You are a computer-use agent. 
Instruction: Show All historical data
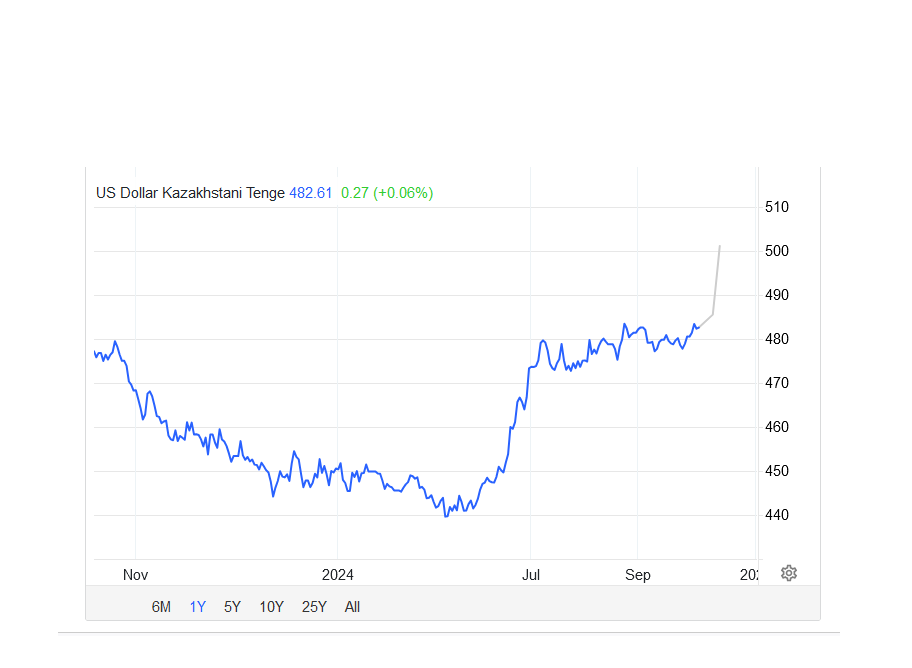[352, 607]
